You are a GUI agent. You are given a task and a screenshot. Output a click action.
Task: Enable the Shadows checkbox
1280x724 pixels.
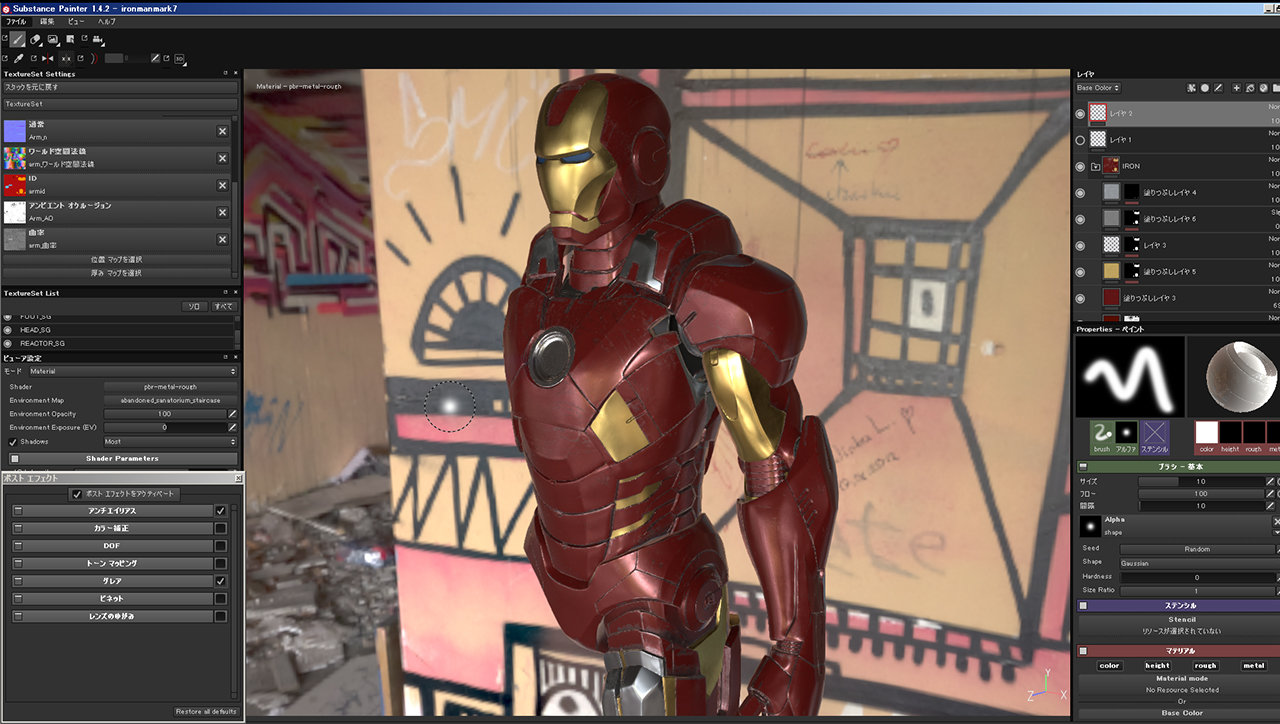(13, 441)
